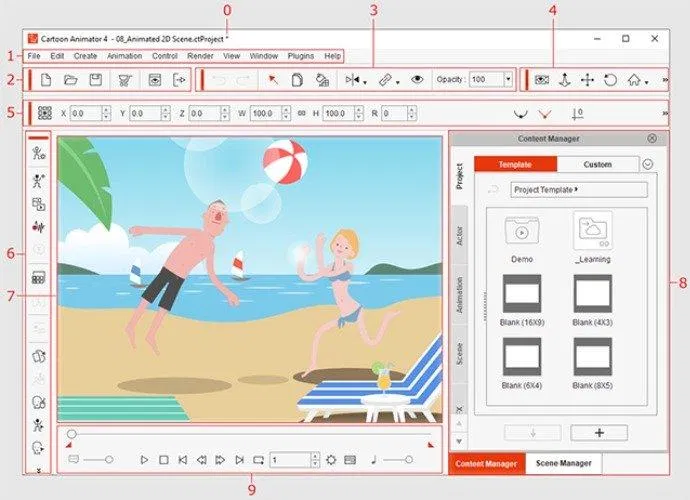Click the X position input field
This screenshot has width=690, height=500.
[86, 114]
